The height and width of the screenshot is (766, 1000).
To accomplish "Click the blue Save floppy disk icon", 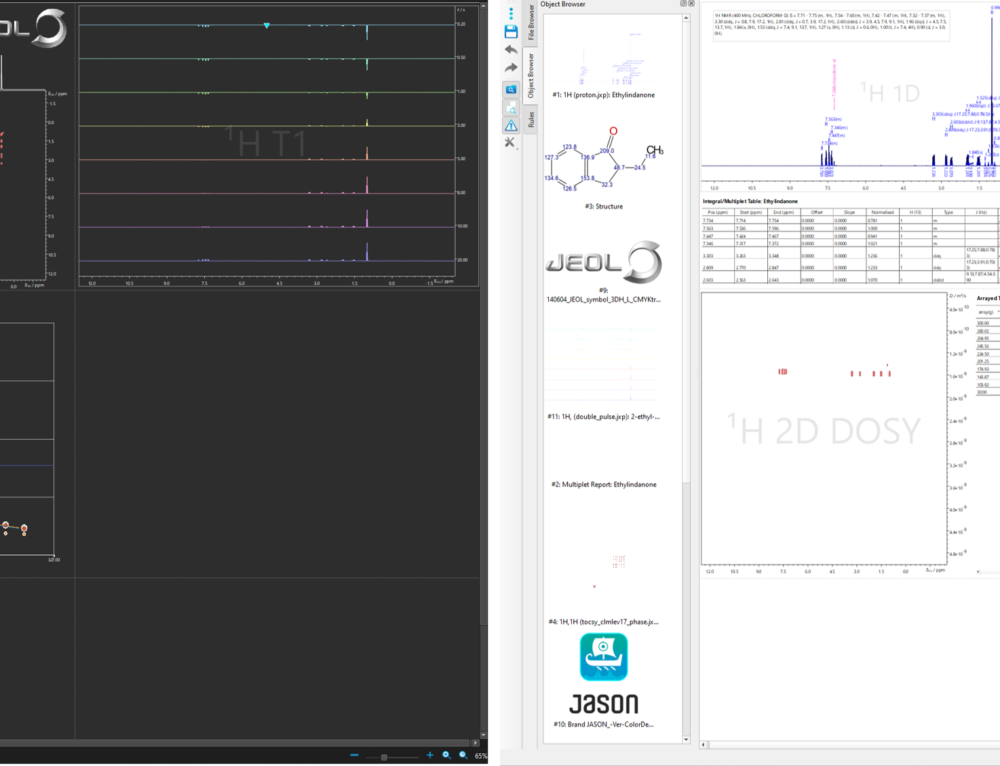I will (511, 32).
